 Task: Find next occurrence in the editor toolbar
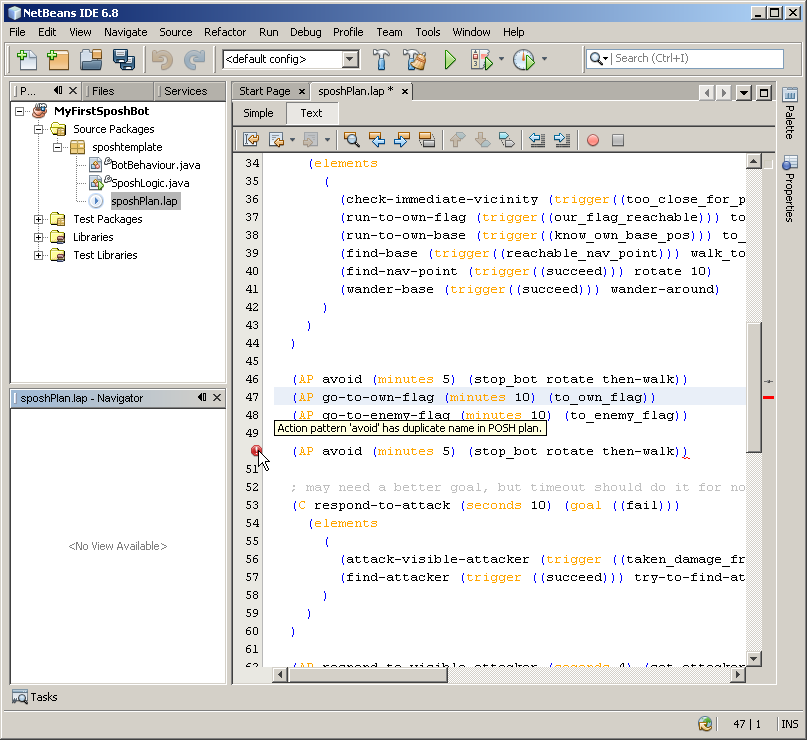(402, 140)
